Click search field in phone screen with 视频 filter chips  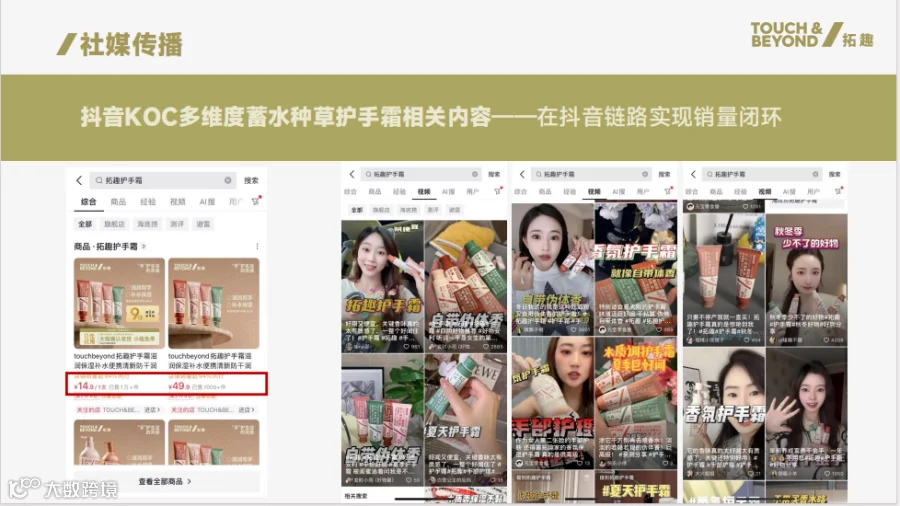pyautogui.click(x=421, y=174)
